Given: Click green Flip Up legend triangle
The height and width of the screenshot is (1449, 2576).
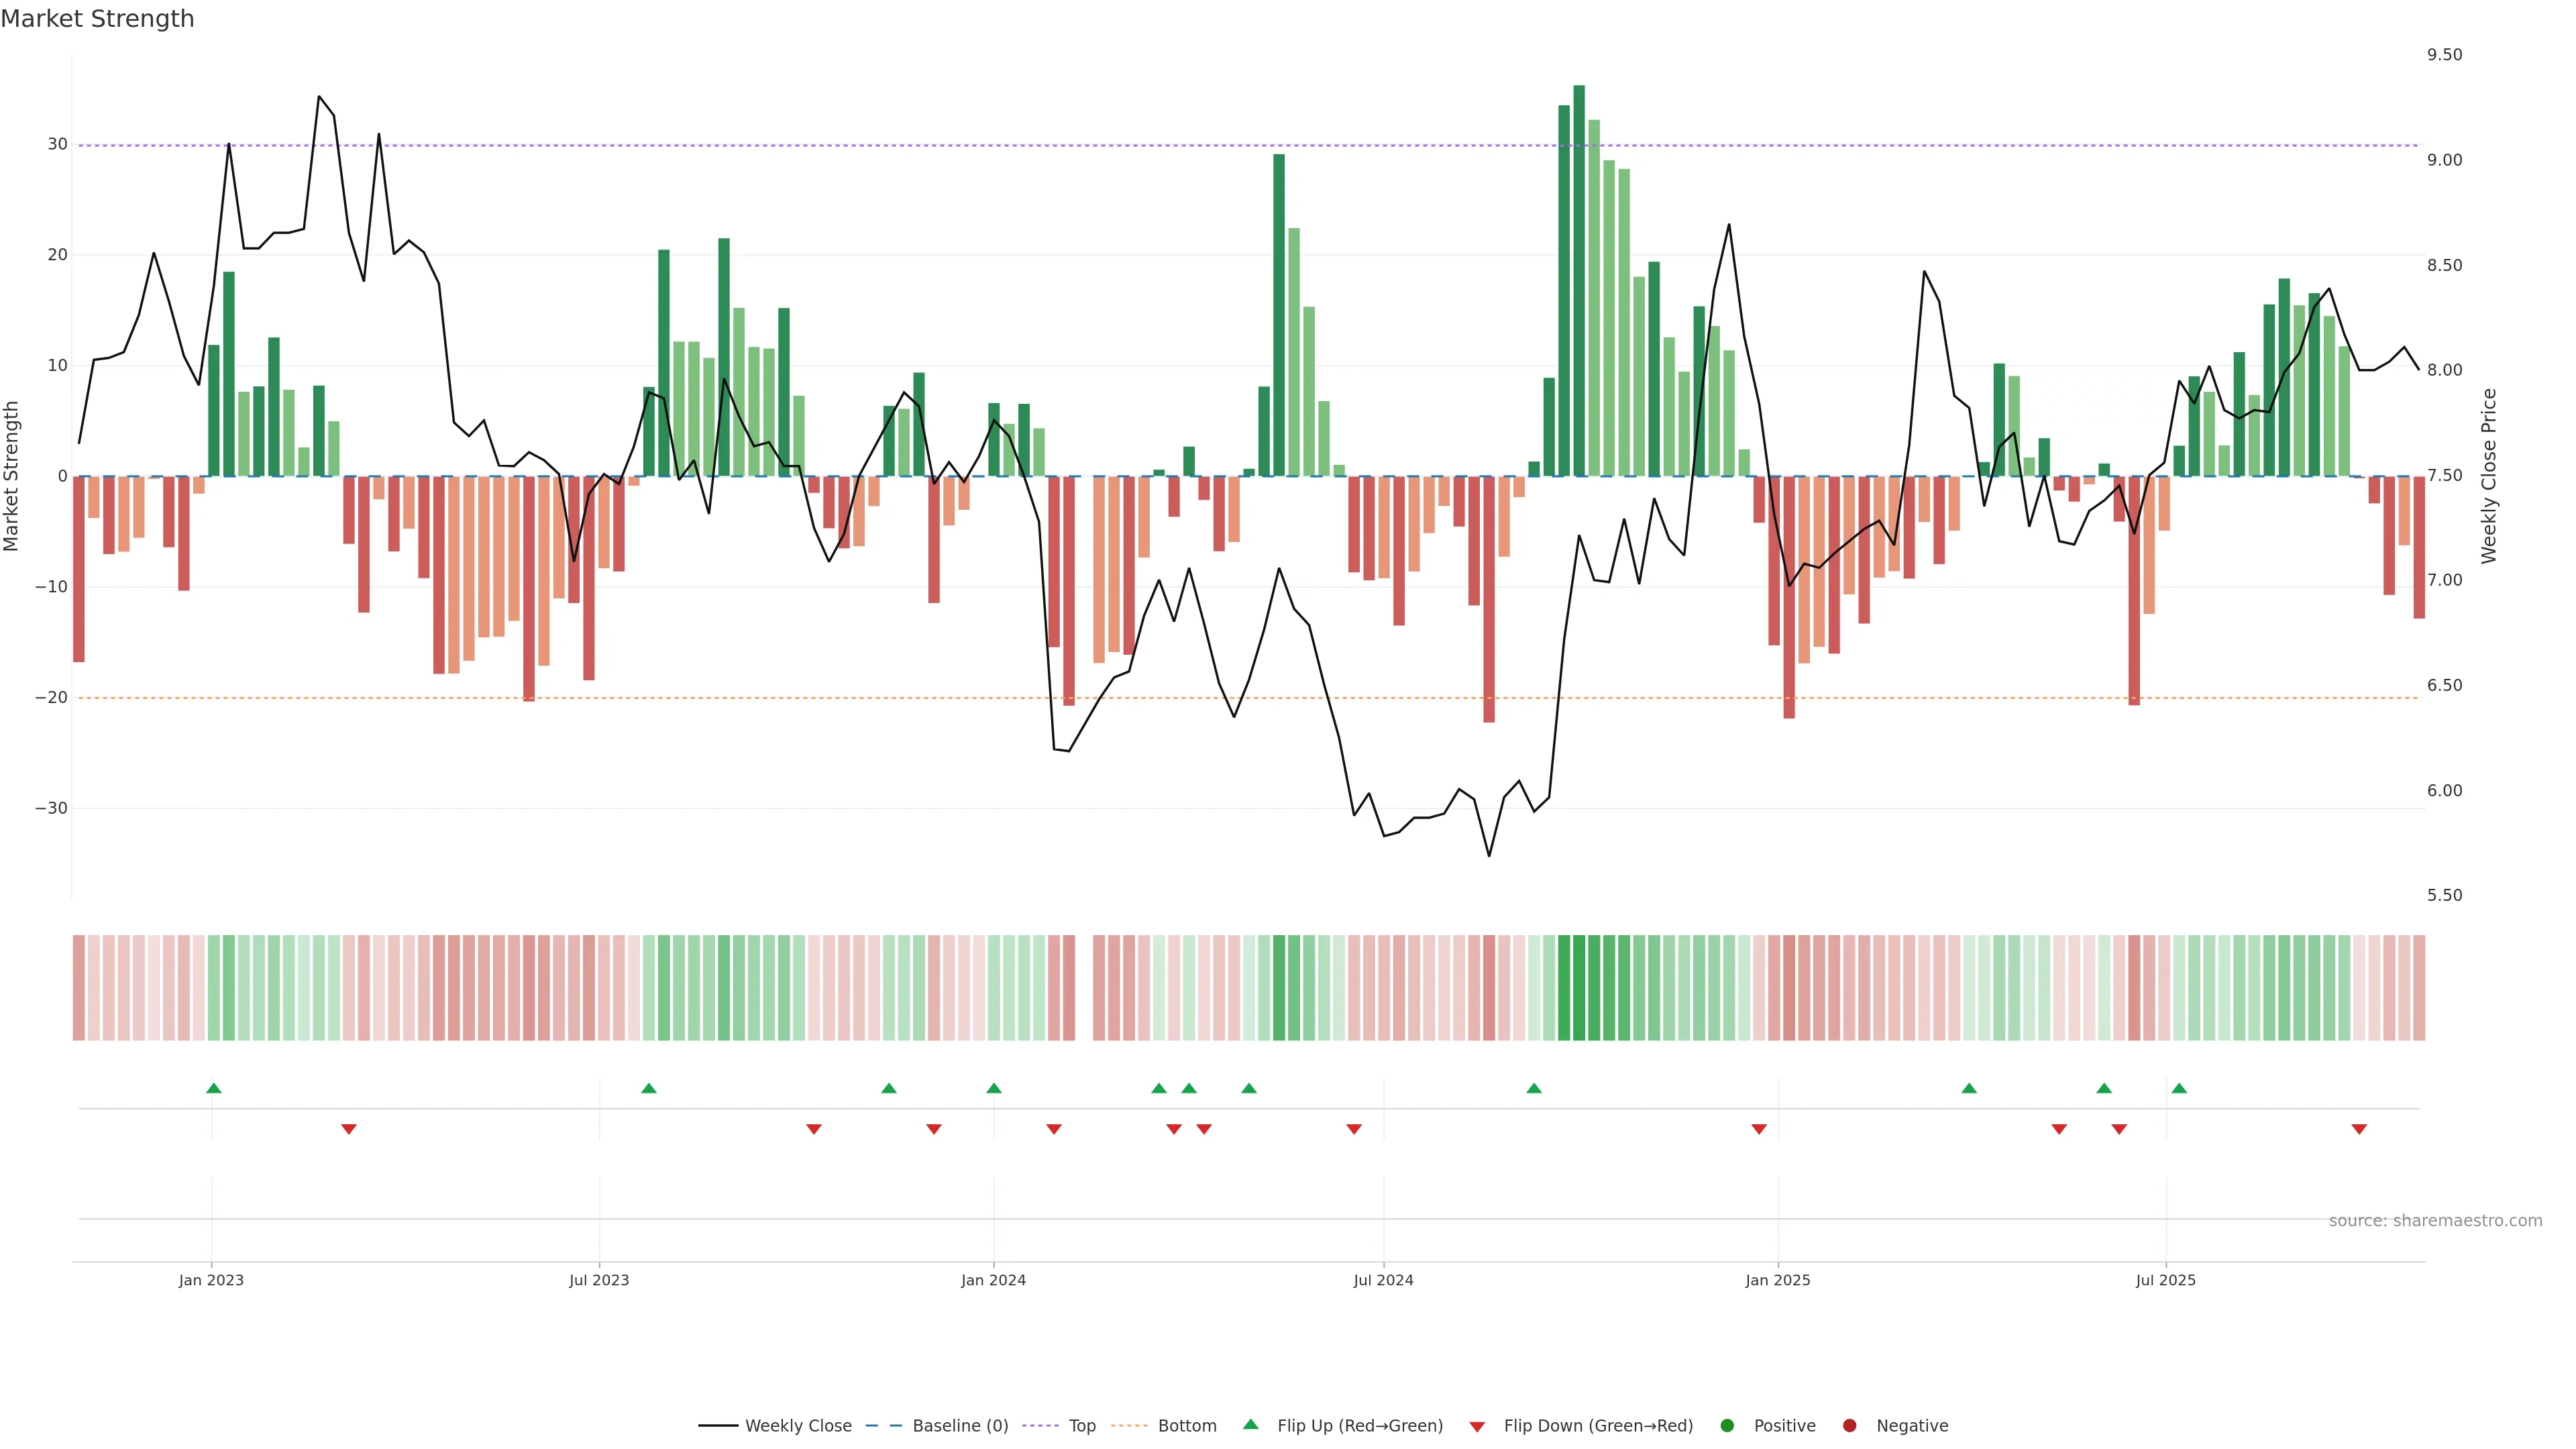Looking at the screenshot, I should 1250,1425.
